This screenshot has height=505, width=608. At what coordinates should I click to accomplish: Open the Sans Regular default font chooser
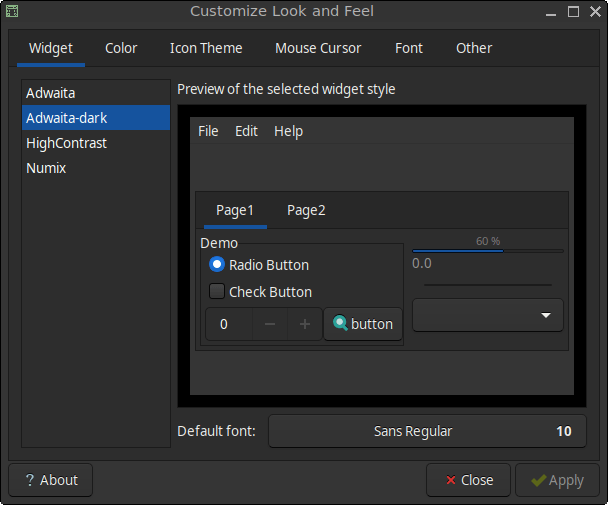(427, 431)
